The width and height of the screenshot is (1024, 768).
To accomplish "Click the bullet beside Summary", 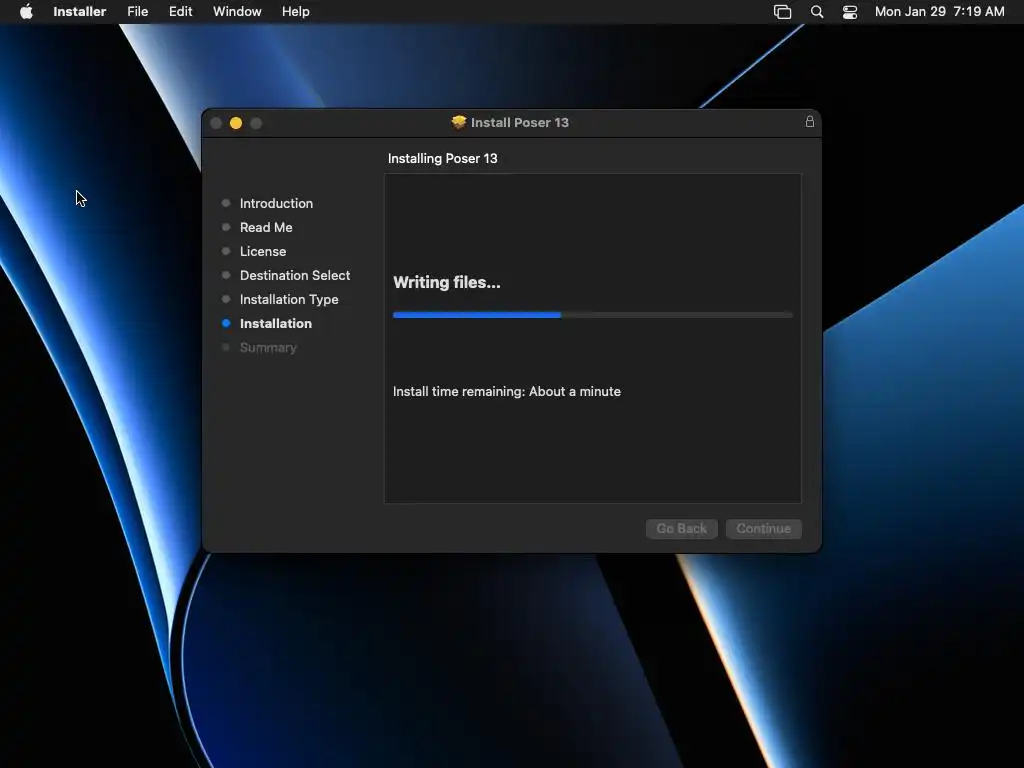I will 226,347.
